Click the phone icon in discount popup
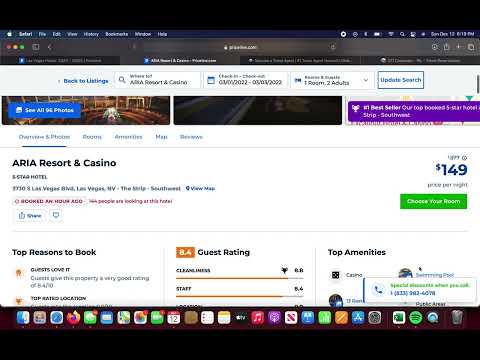This screenshot has width=480, height=360. pyautogui.click(x=378, y=289)
